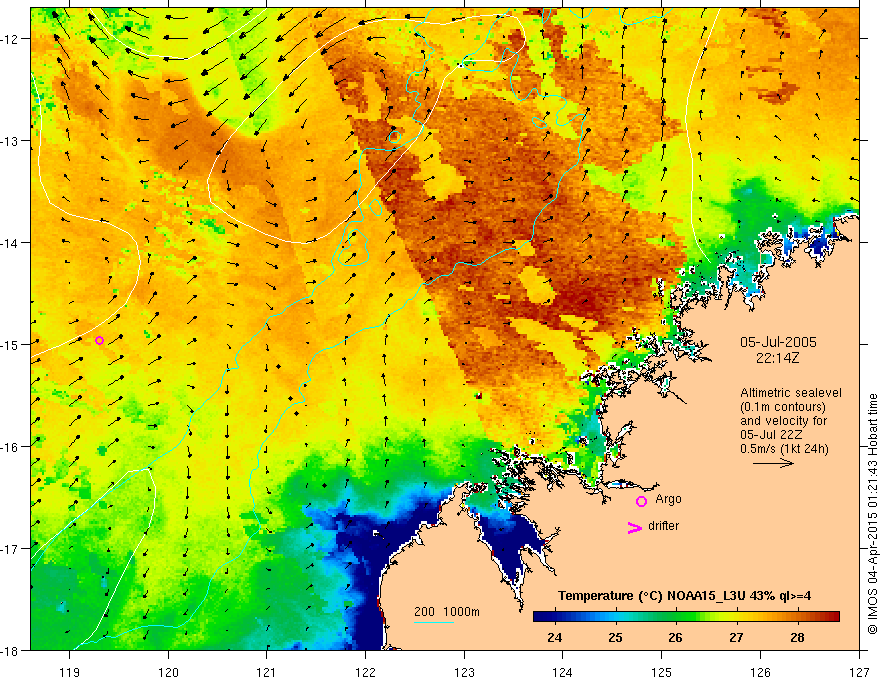The image size is (880, 680).
Task: Click the '(0.1m contours)' text line
Action: 783,407
